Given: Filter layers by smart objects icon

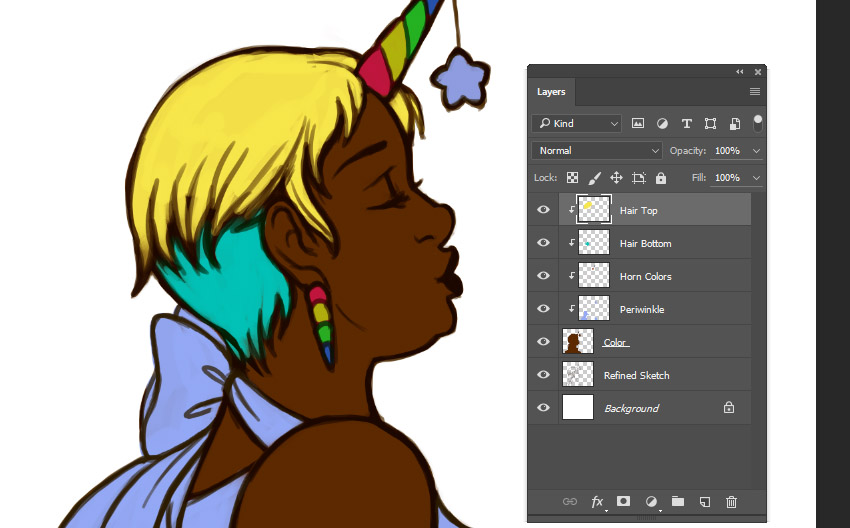Looking at the screenshot, I should coord(735,124).
